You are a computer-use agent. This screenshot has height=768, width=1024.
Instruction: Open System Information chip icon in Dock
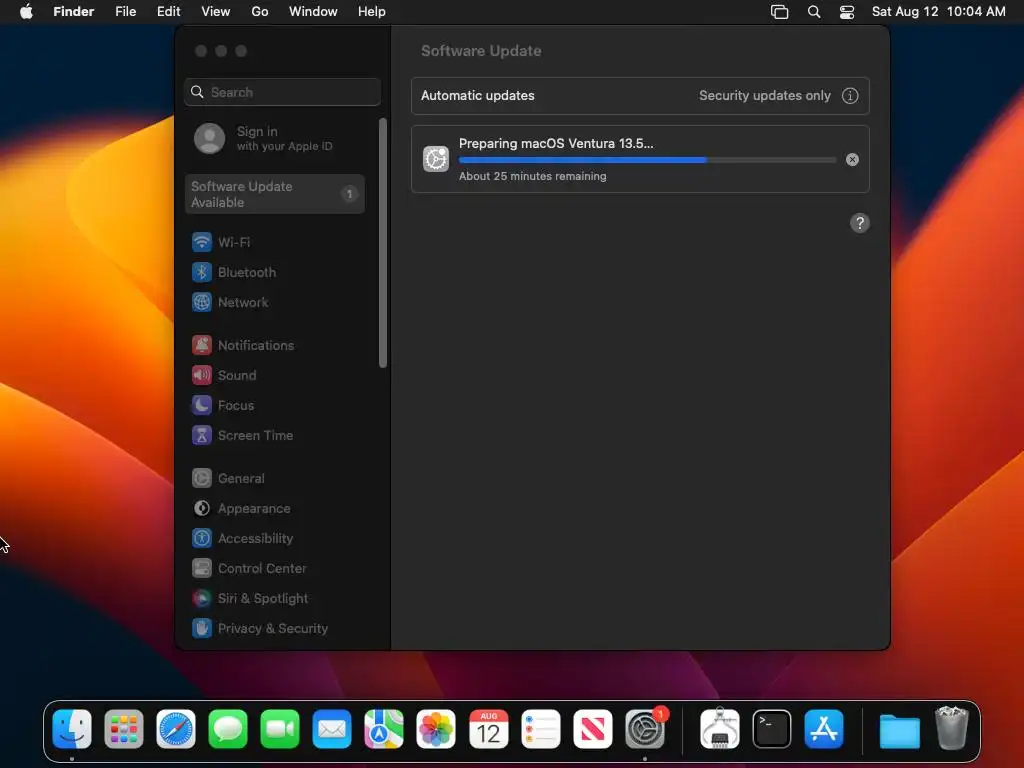point(720,729)
